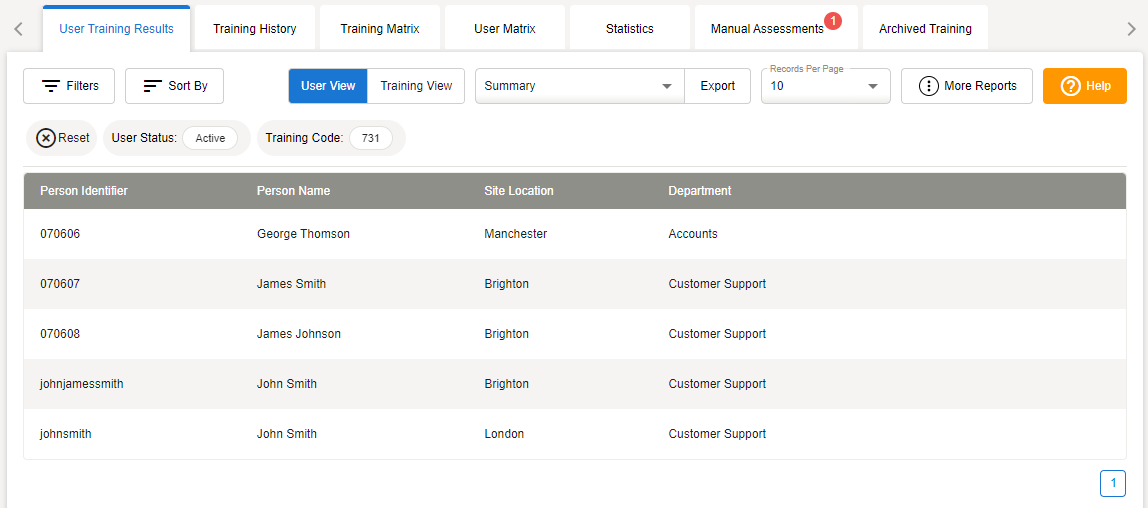Click the Reset filters X icon
Viewport: 1148px width, 508px height.
(46, 138)
